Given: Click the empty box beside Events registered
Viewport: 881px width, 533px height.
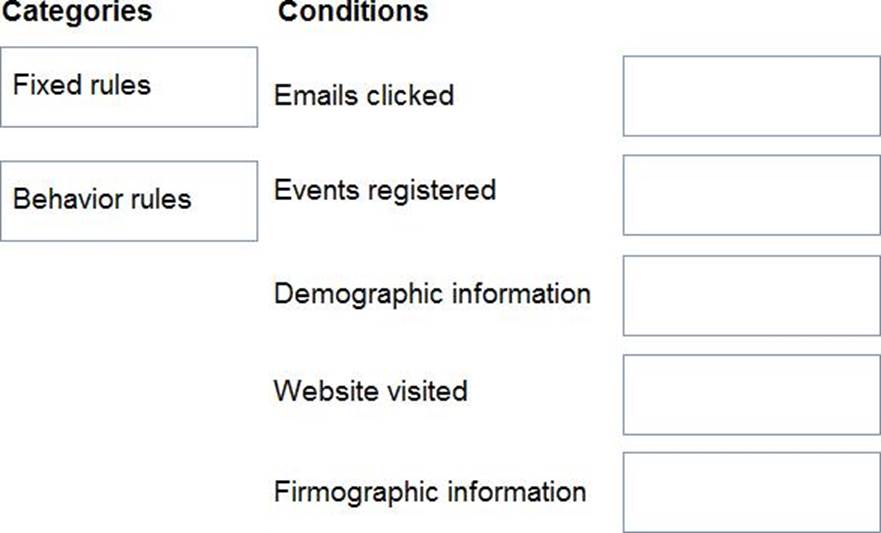Looking at the screenshot, I should (751, 194).
